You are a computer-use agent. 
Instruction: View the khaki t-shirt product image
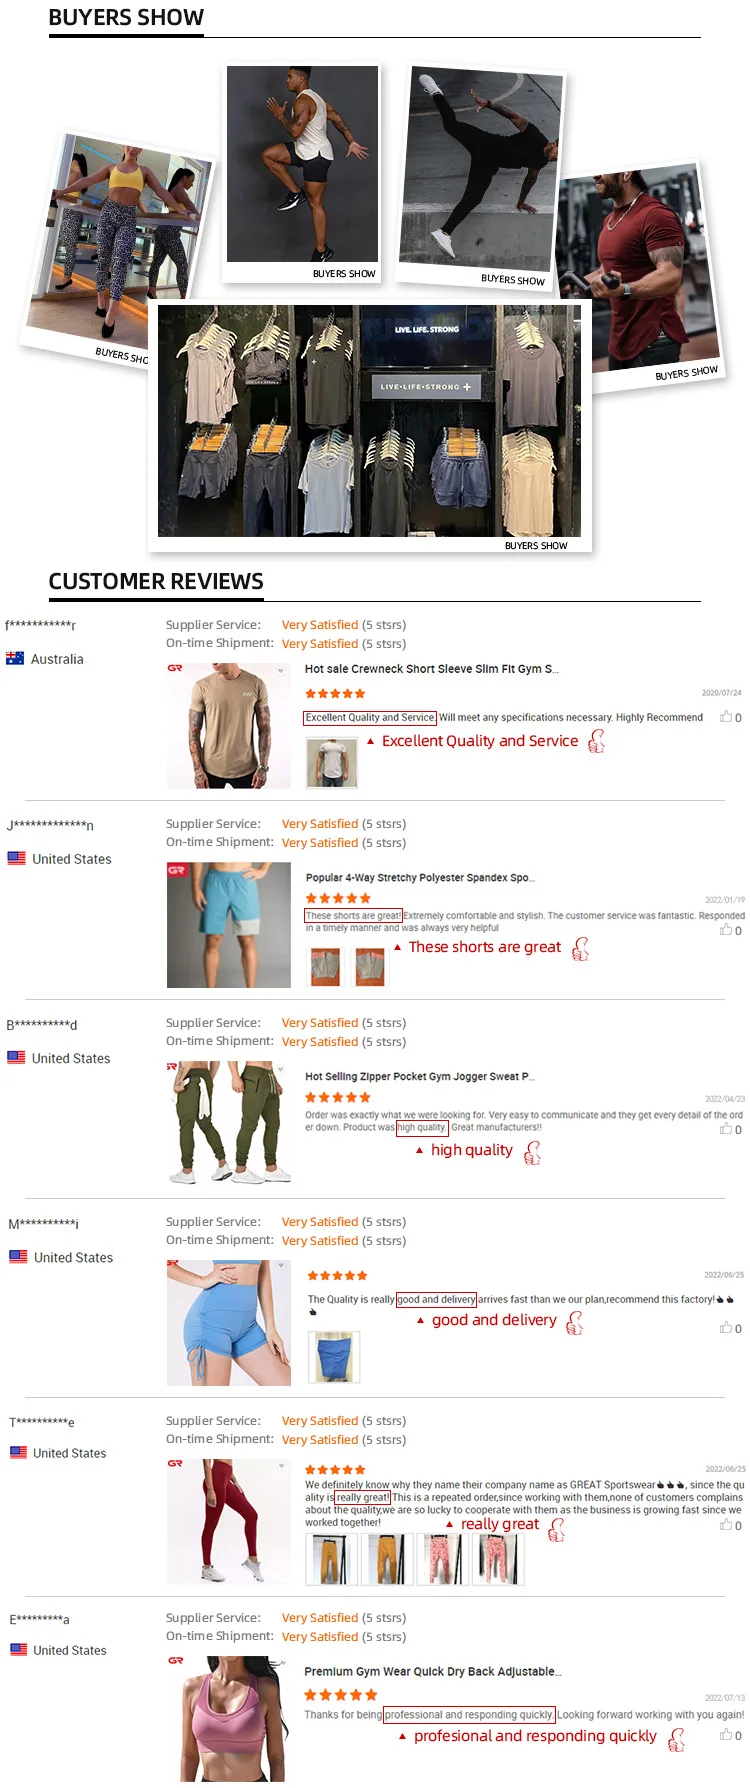[229, 726]
